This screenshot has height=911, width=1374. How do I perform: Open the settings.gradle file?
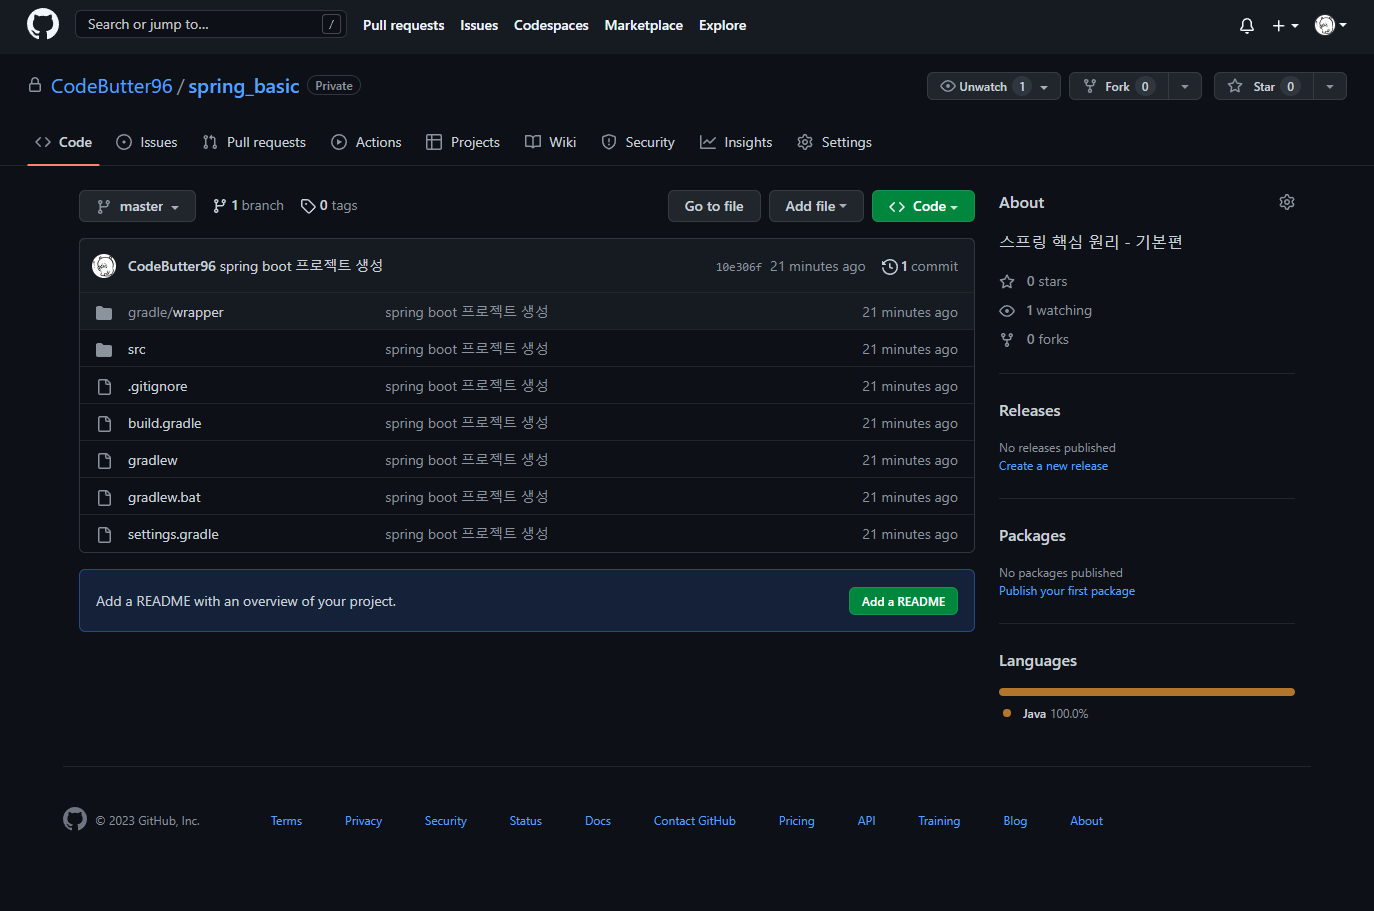173,534
